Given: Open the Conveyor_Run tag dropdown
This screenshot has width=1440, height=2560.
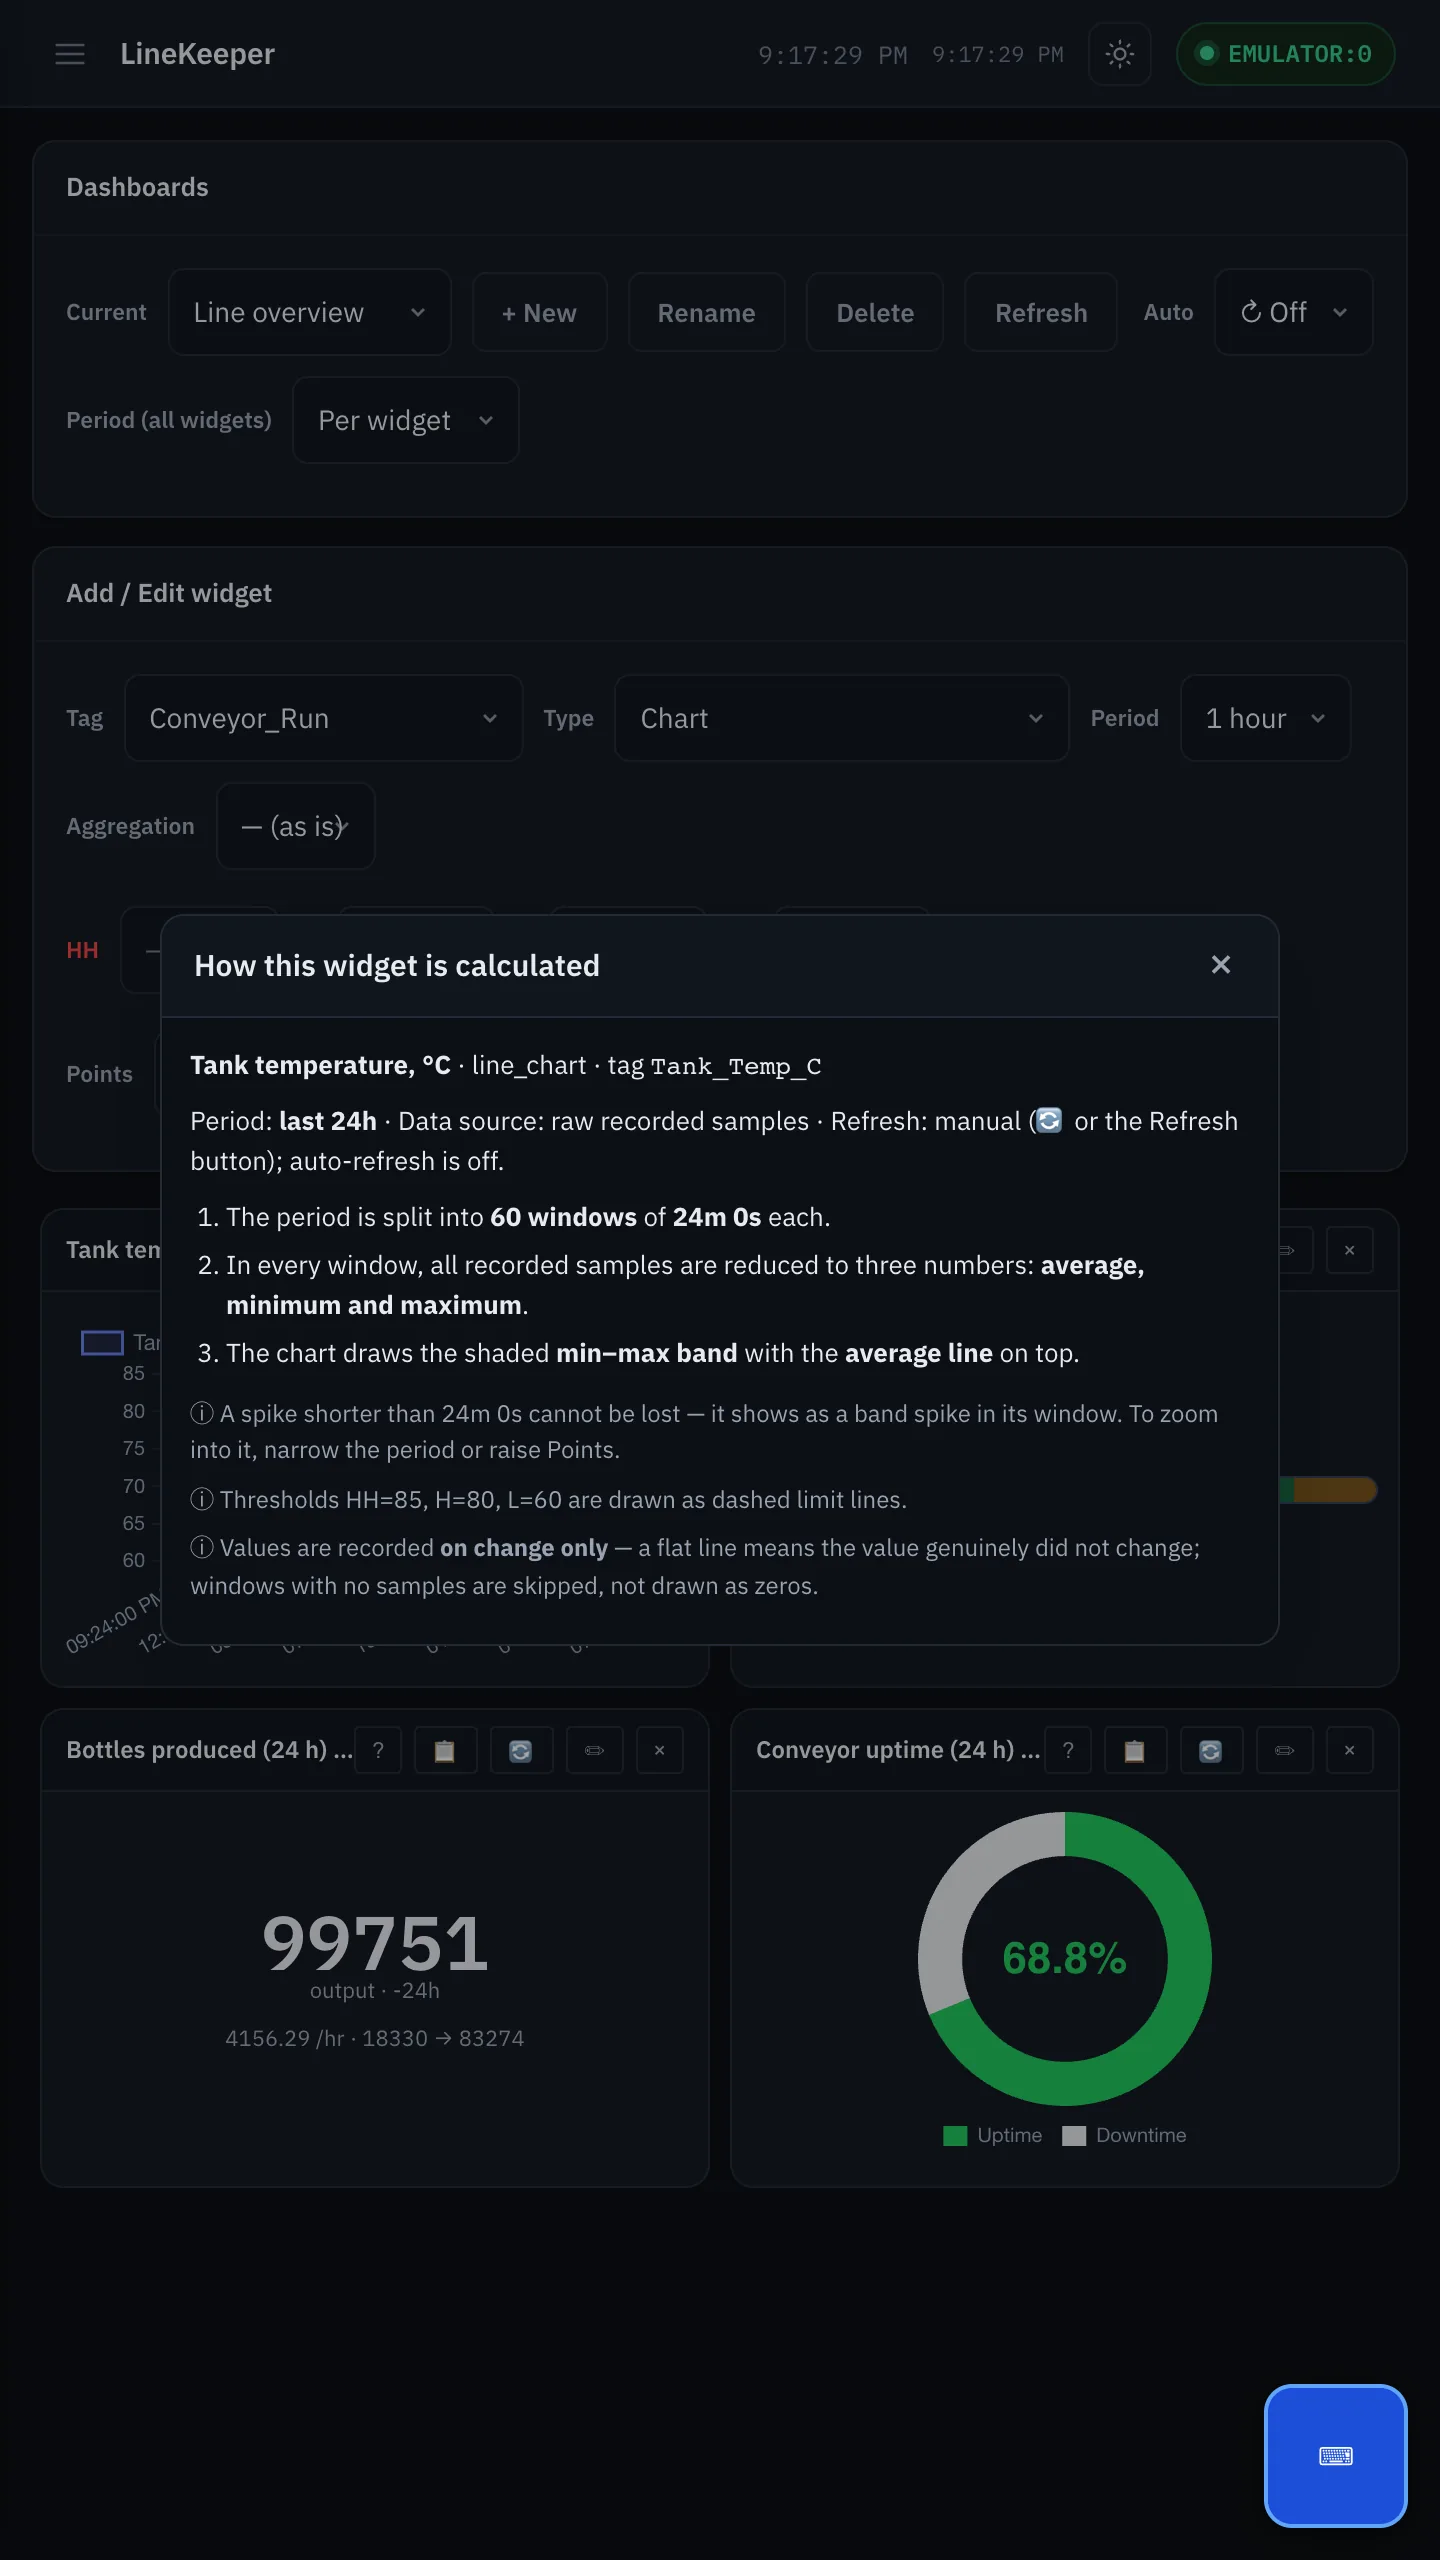Looking at the screenshot, I should (x=323, y=718).
